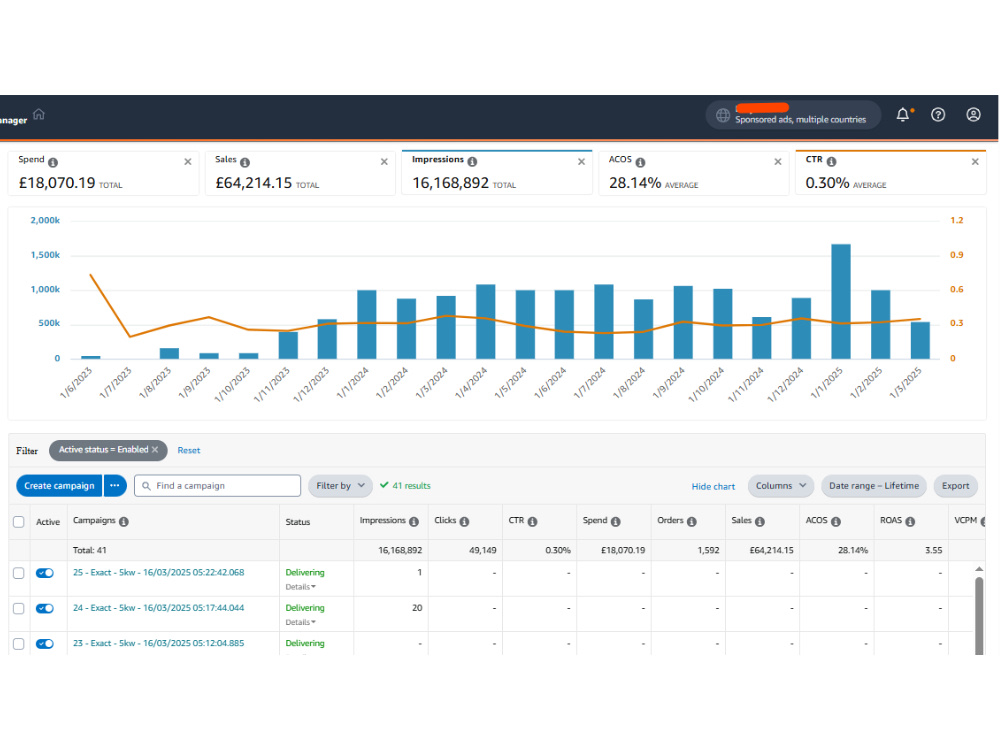Open more options next to Create campaign
The image size is (1000, 750).
tap(115, 485)
